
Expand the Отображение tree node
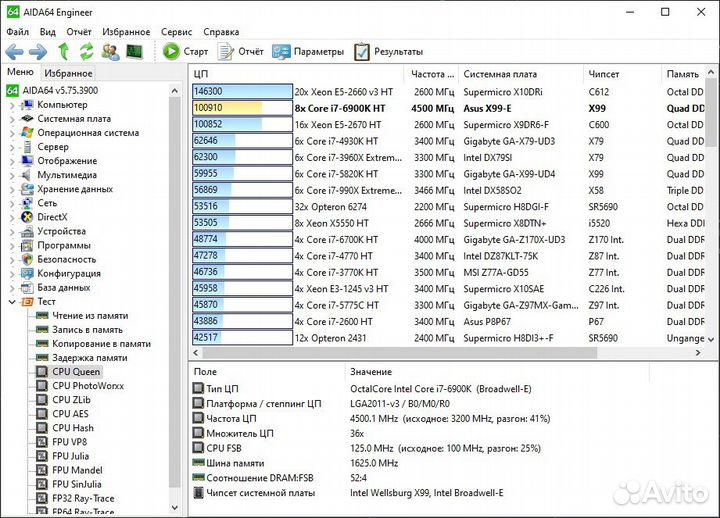click(12, 161)
